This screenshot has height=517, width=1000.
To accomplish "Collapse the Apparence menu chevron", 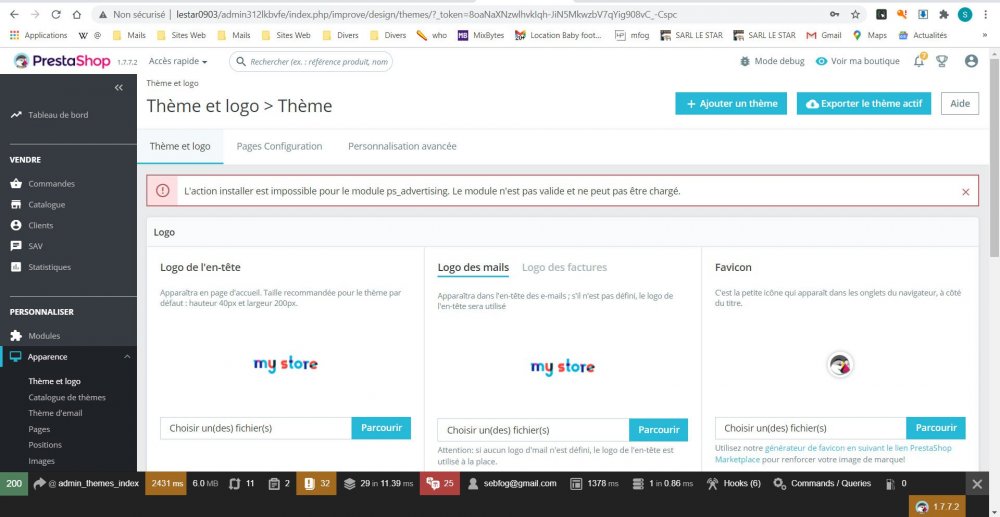I will tap(127, 357).
